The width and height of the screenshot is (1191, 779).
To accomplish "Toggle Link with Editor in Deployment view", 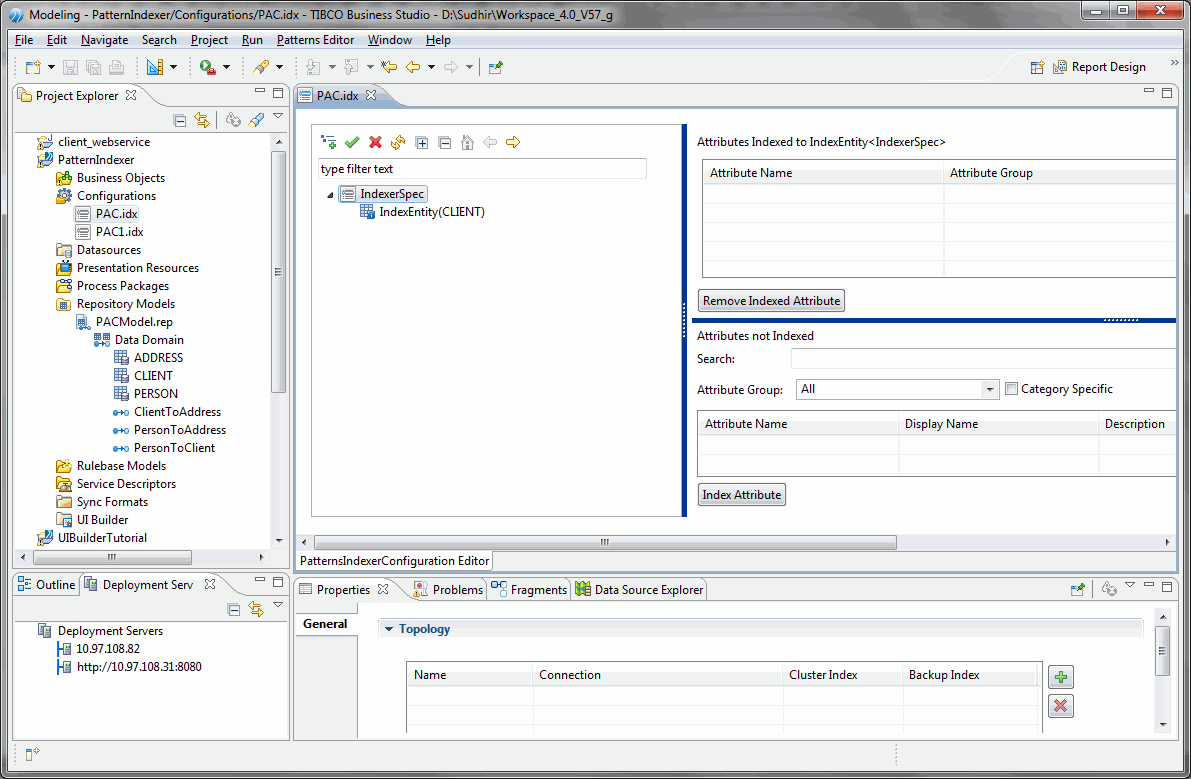I will 256,610.
